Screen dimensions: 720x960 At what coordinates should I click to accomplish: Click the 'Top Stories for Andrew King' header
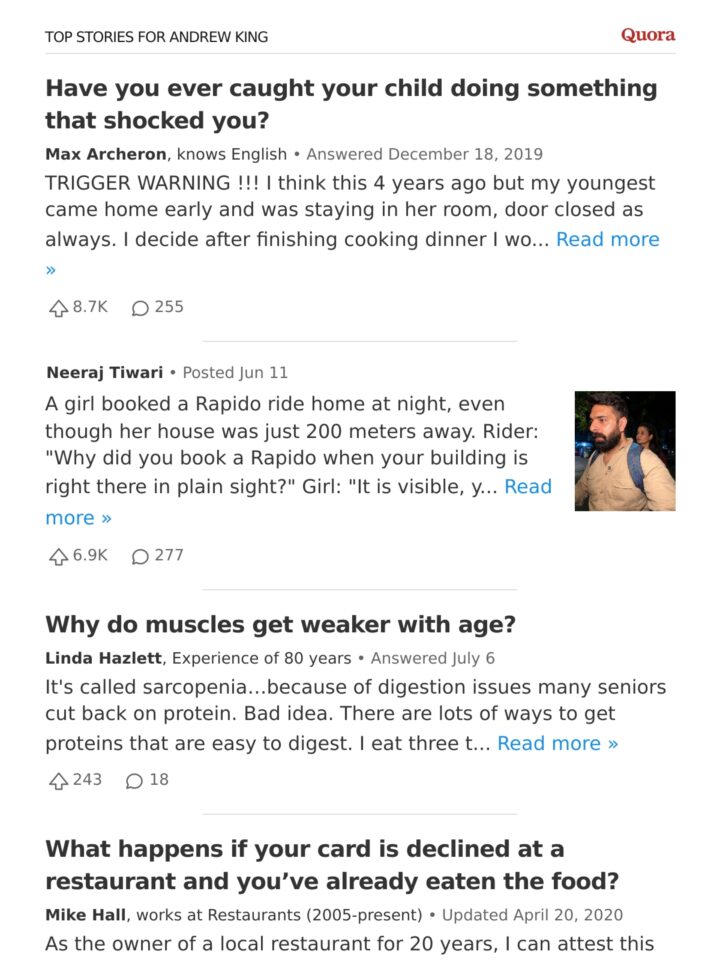157,37
